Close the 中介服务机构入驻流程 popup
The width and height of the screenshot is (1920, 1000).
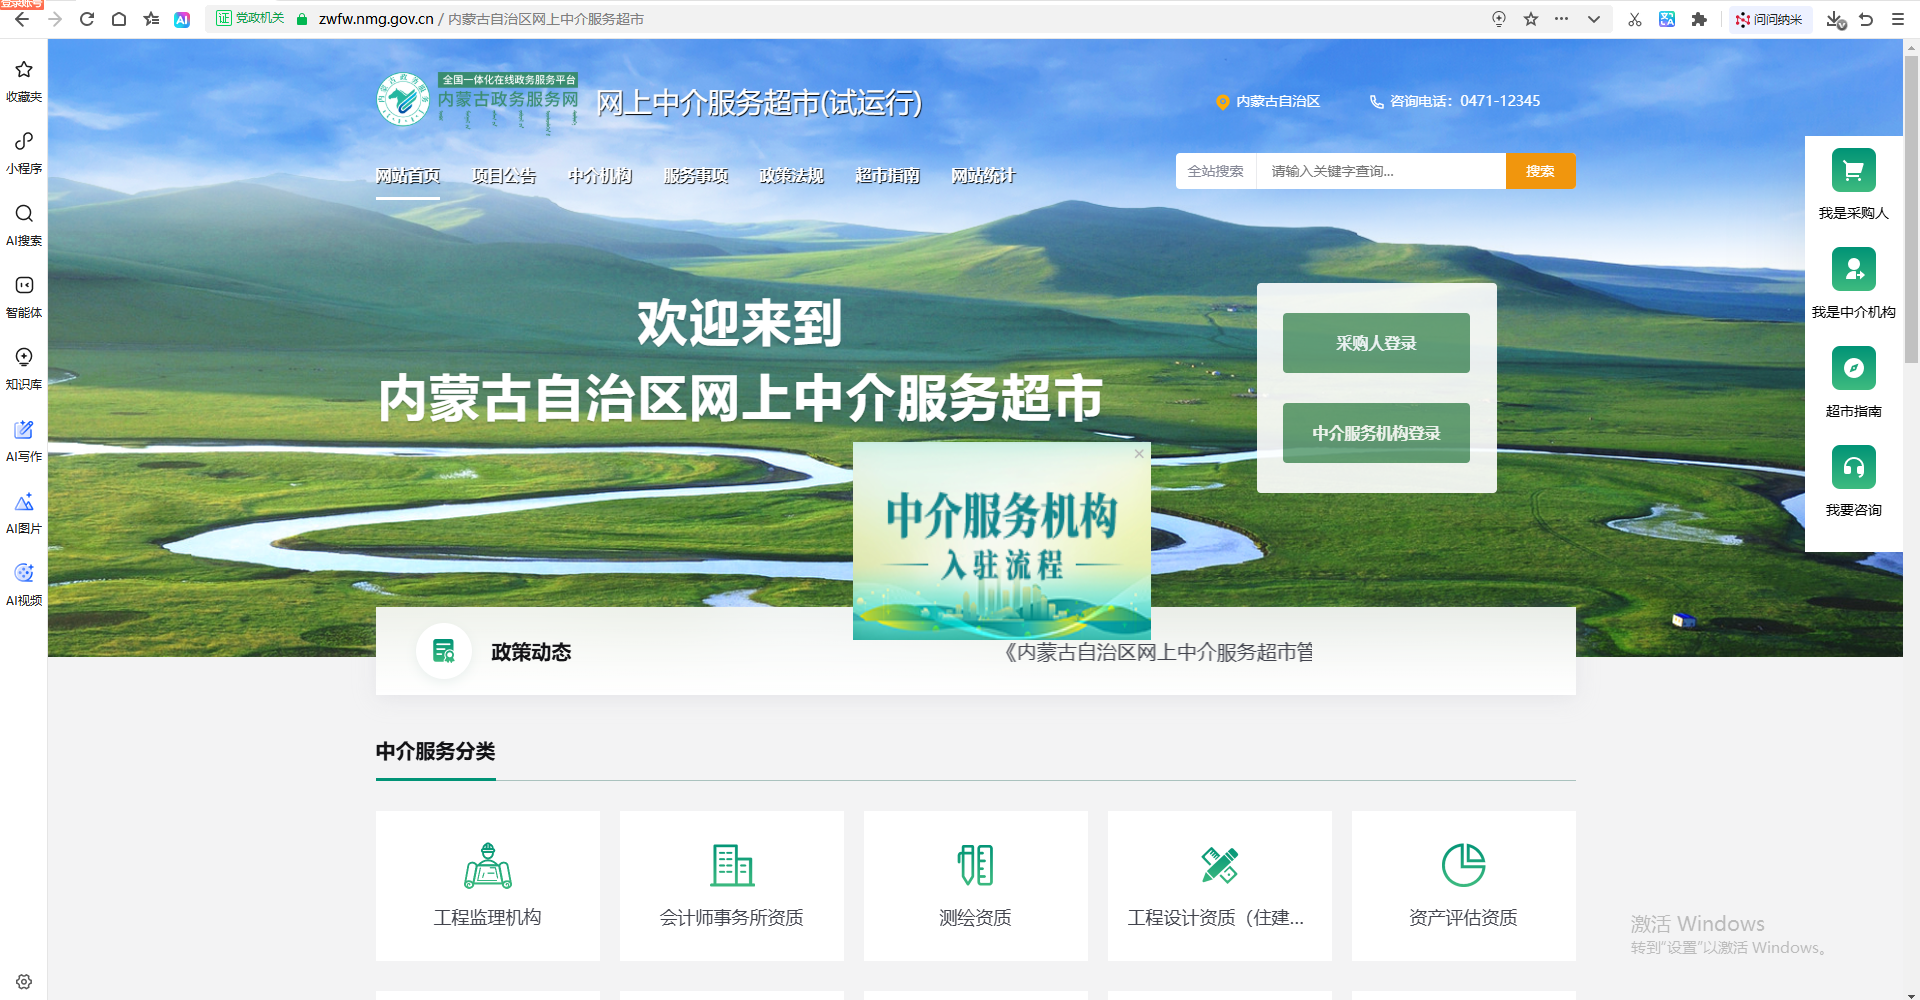pyautogui.click(x=1139, y=454)
